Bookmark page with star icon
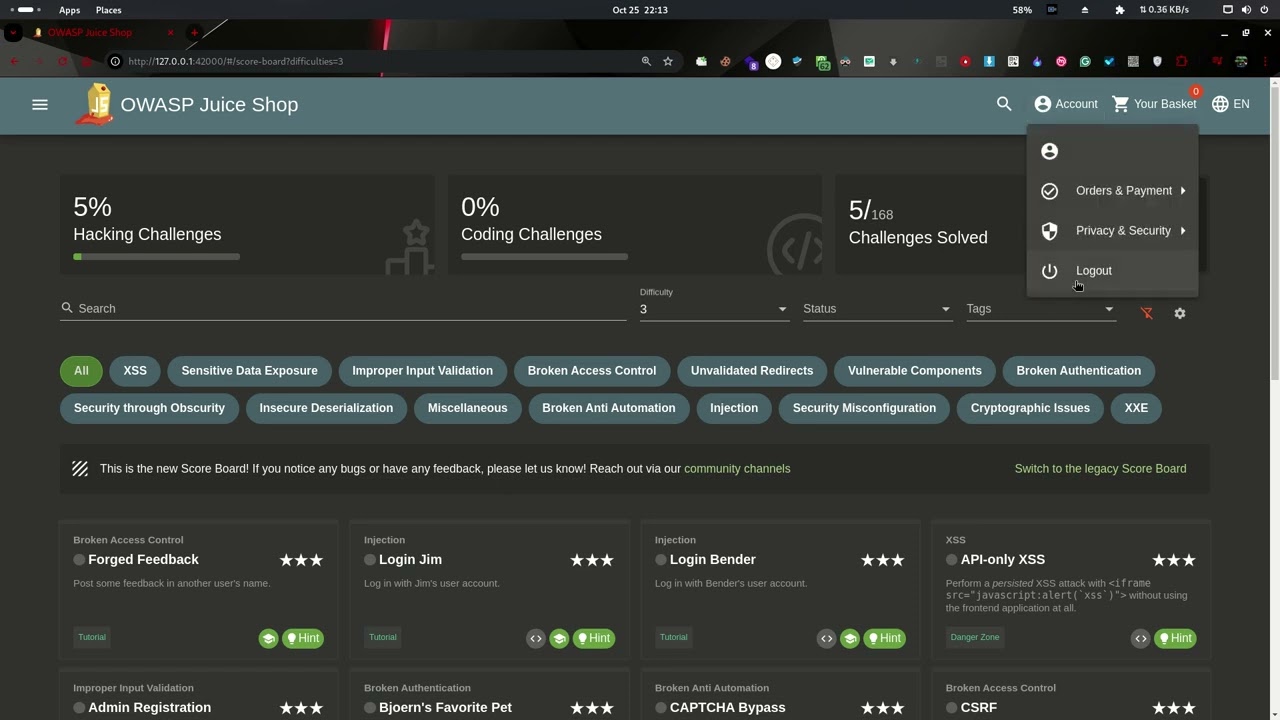Image resolution: width=1280 pixels, height=720 pixels. 668,61
